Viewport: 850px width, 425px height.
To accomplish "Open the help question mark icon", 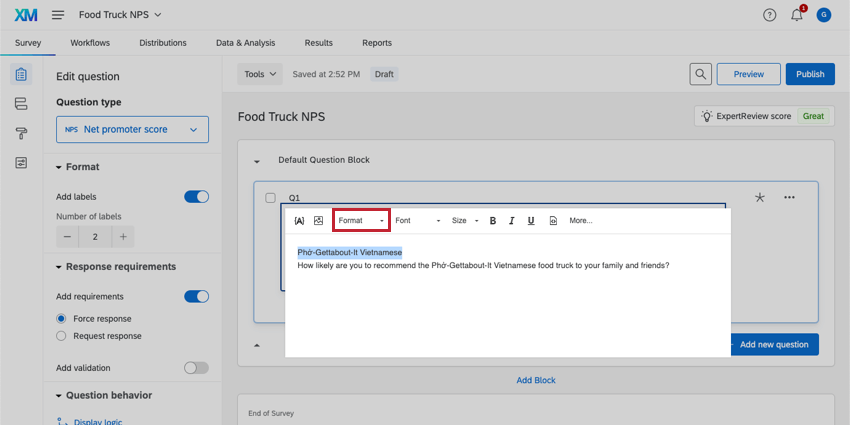I will (x=769, y=15).
